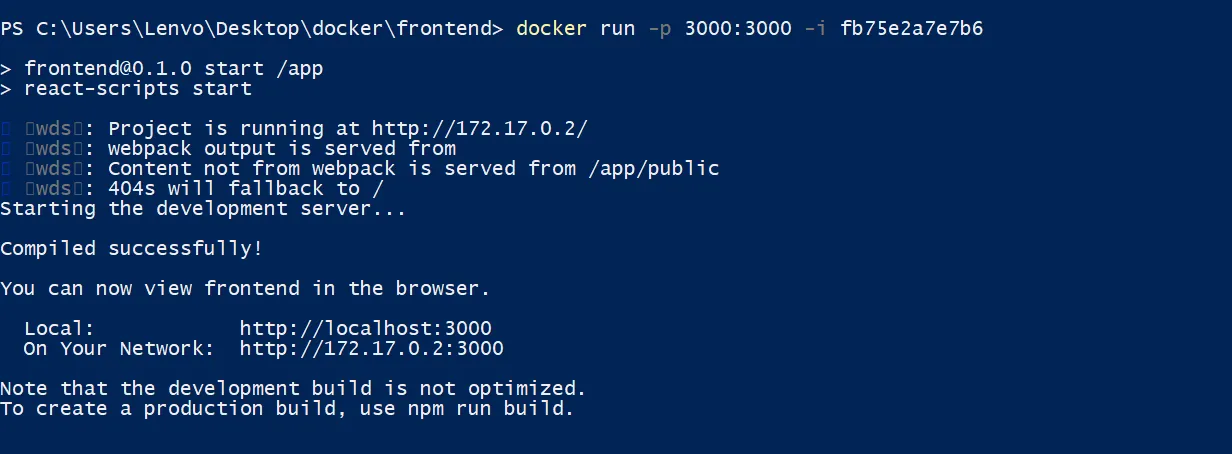1232x454 pixels.
Task: Click the 404s will fallback to / line
Action: coord(245,188)
